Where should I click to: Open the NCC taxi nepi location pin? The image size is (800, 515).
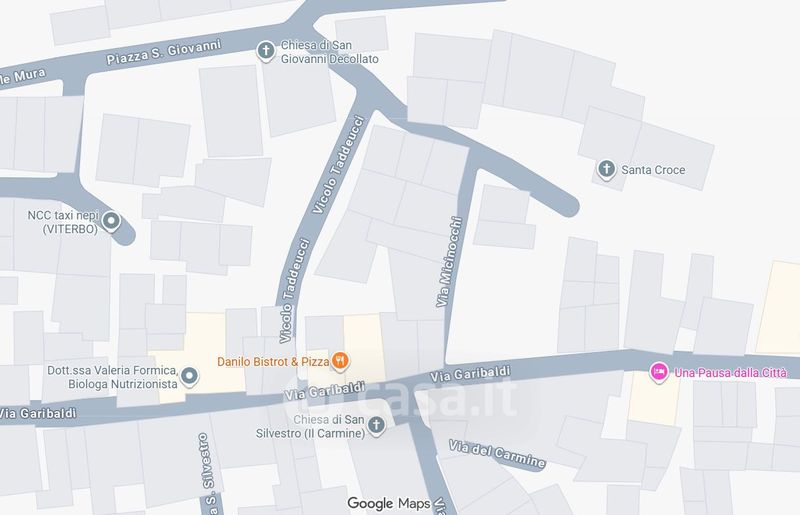tap(111, 222)
